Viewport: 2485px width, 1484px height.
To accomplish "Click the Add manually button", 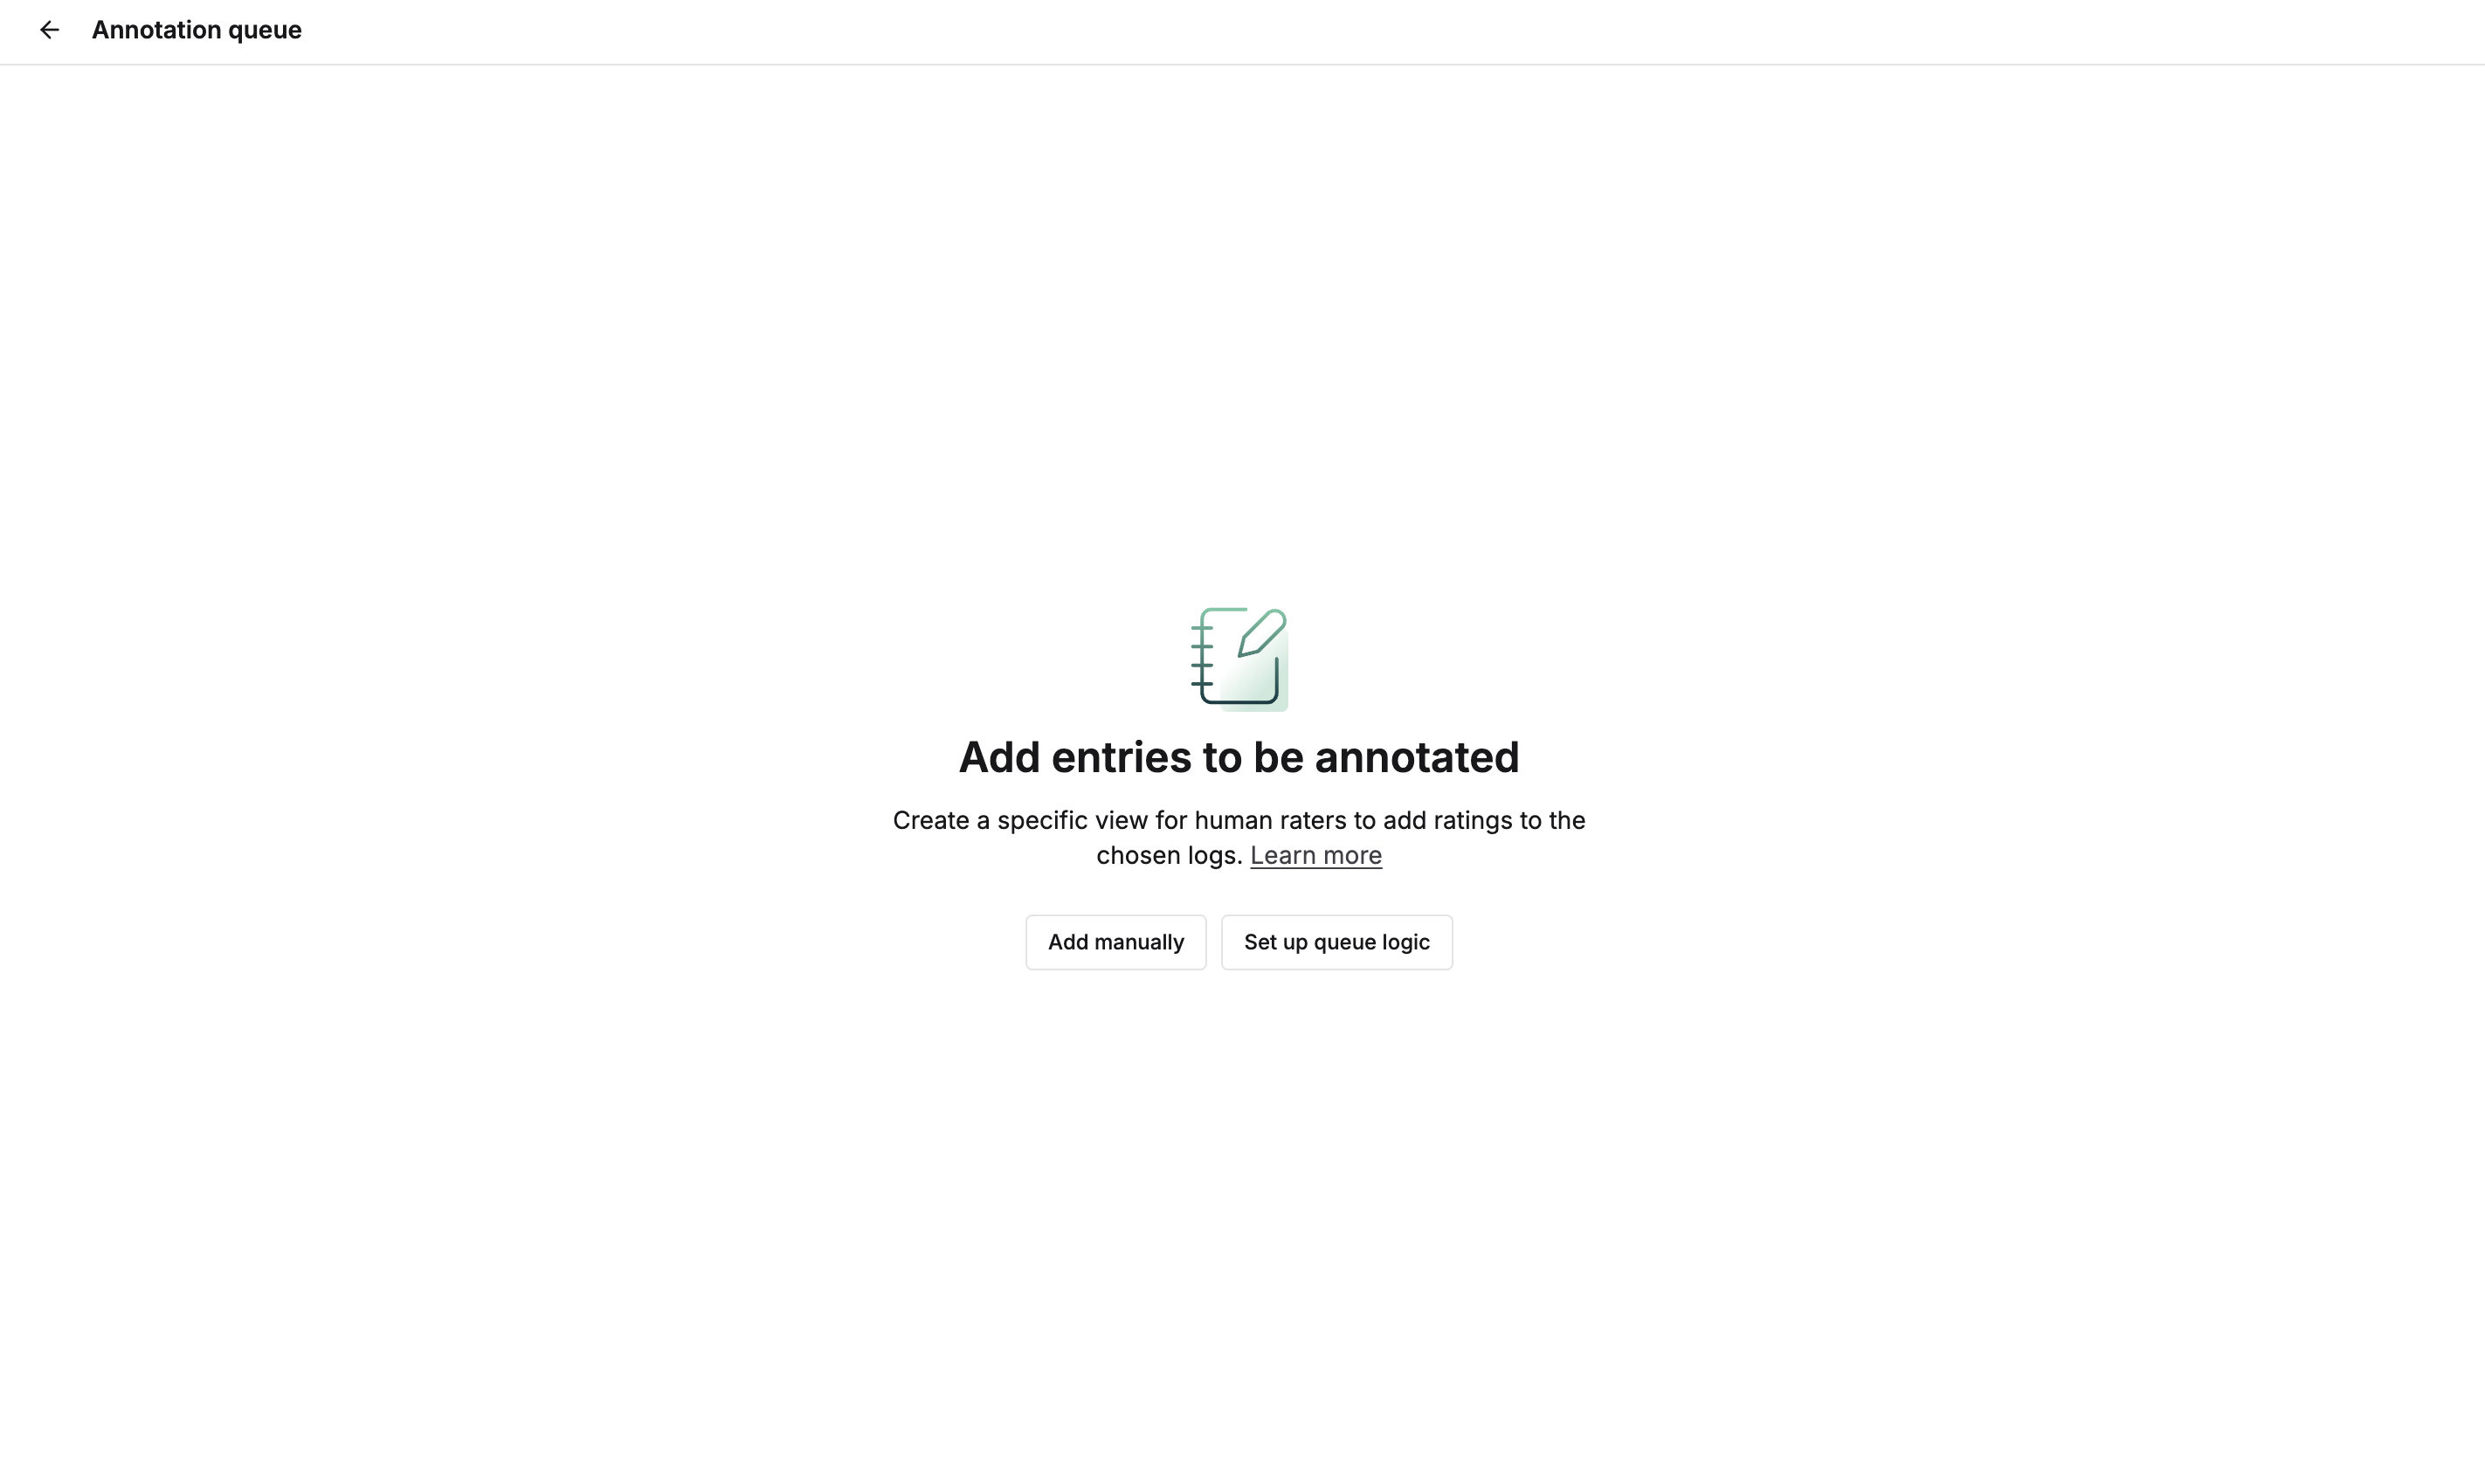I will click(x=1116, y=942).
